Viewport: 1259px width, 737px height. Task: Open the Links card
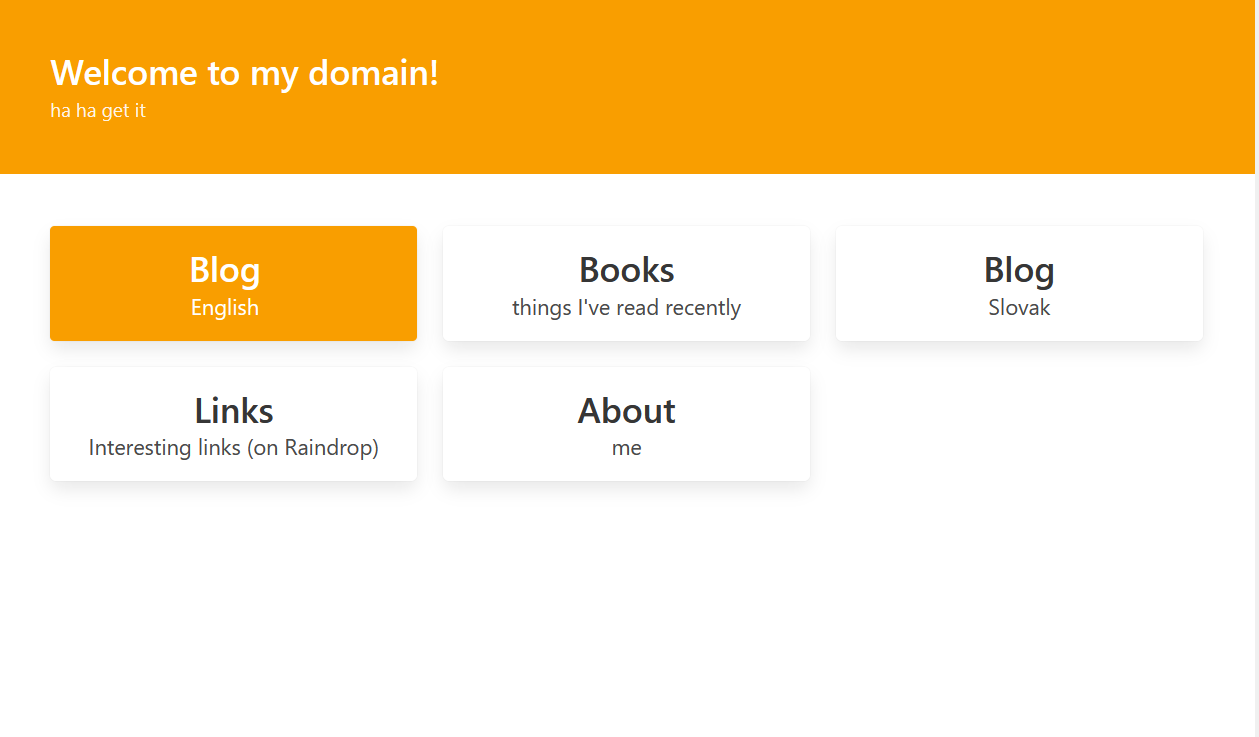point(233,424)
